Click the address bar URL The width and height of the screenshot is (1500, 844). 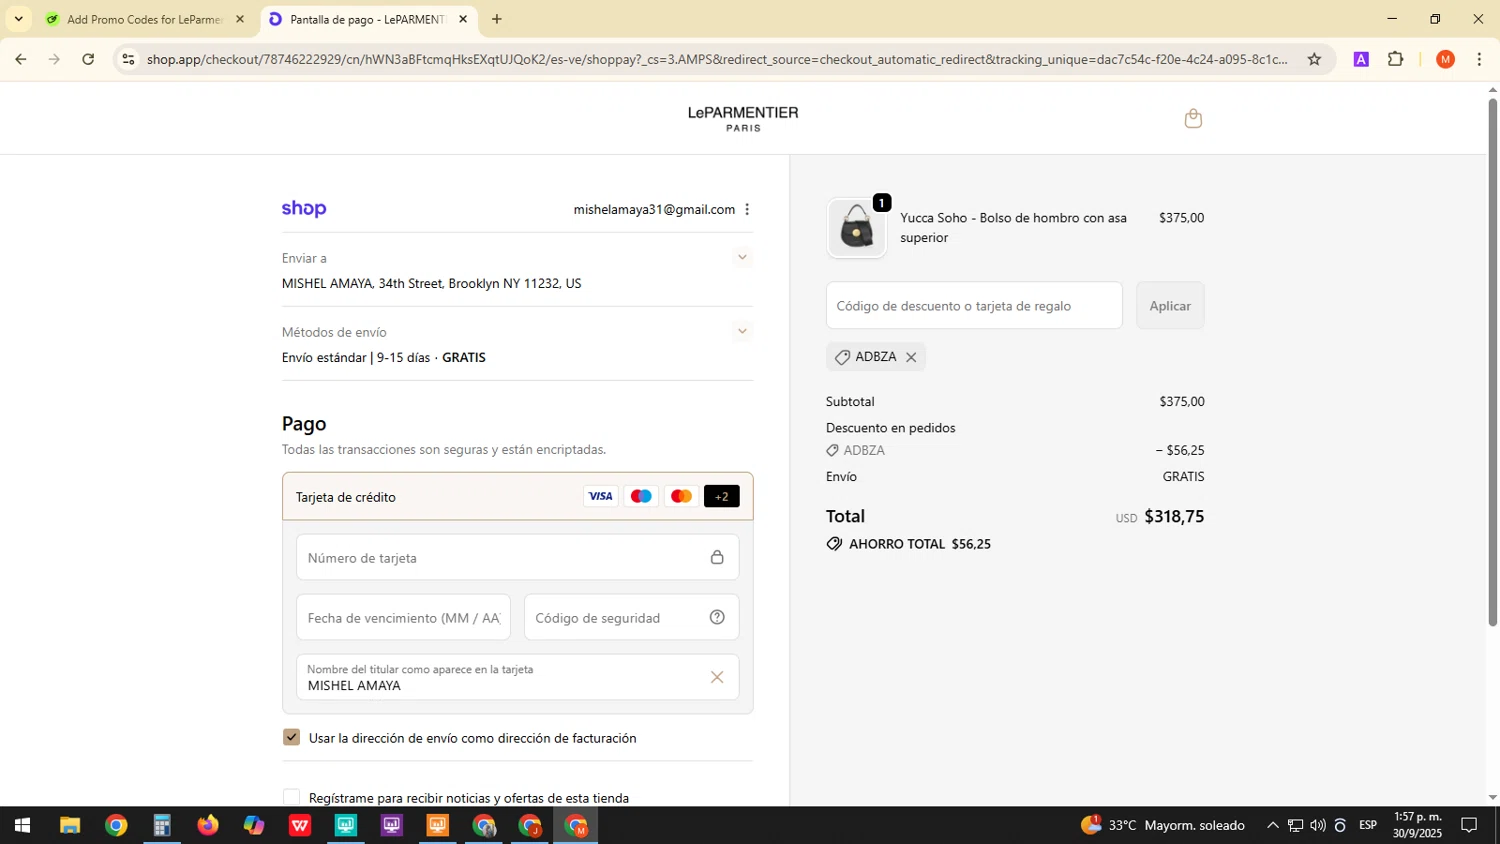pos(717,60)
